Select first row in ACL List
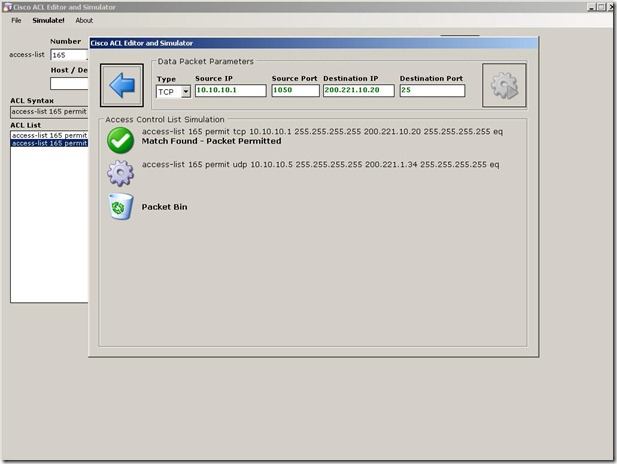The width and height of the screenshot is (617, 464). point(50,135)
